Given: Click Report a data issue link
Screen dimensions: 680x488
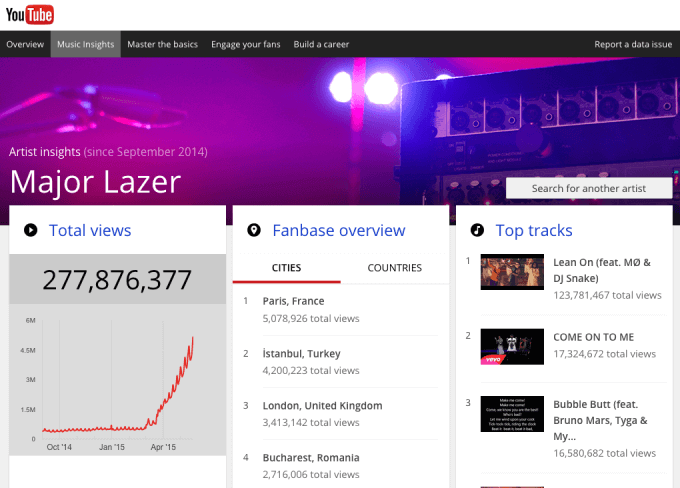Looking at the screenshot, I should point(633,45).
